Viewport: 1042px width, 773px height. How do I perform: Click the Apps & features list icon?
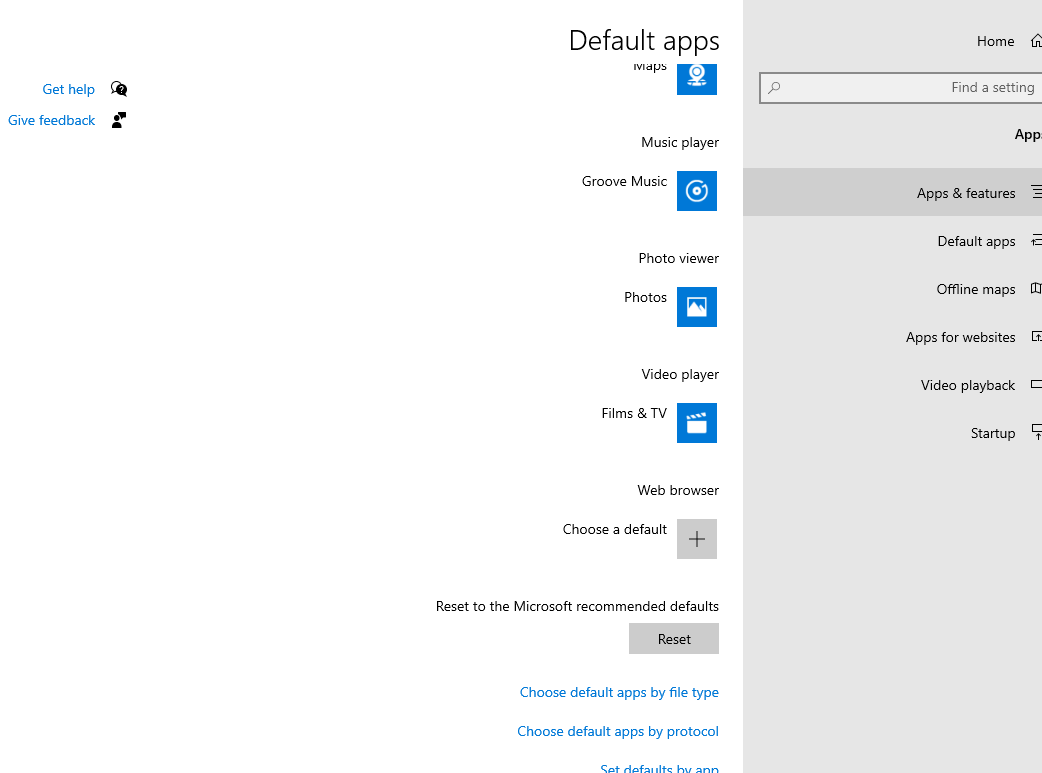(x=1037, y=192)
